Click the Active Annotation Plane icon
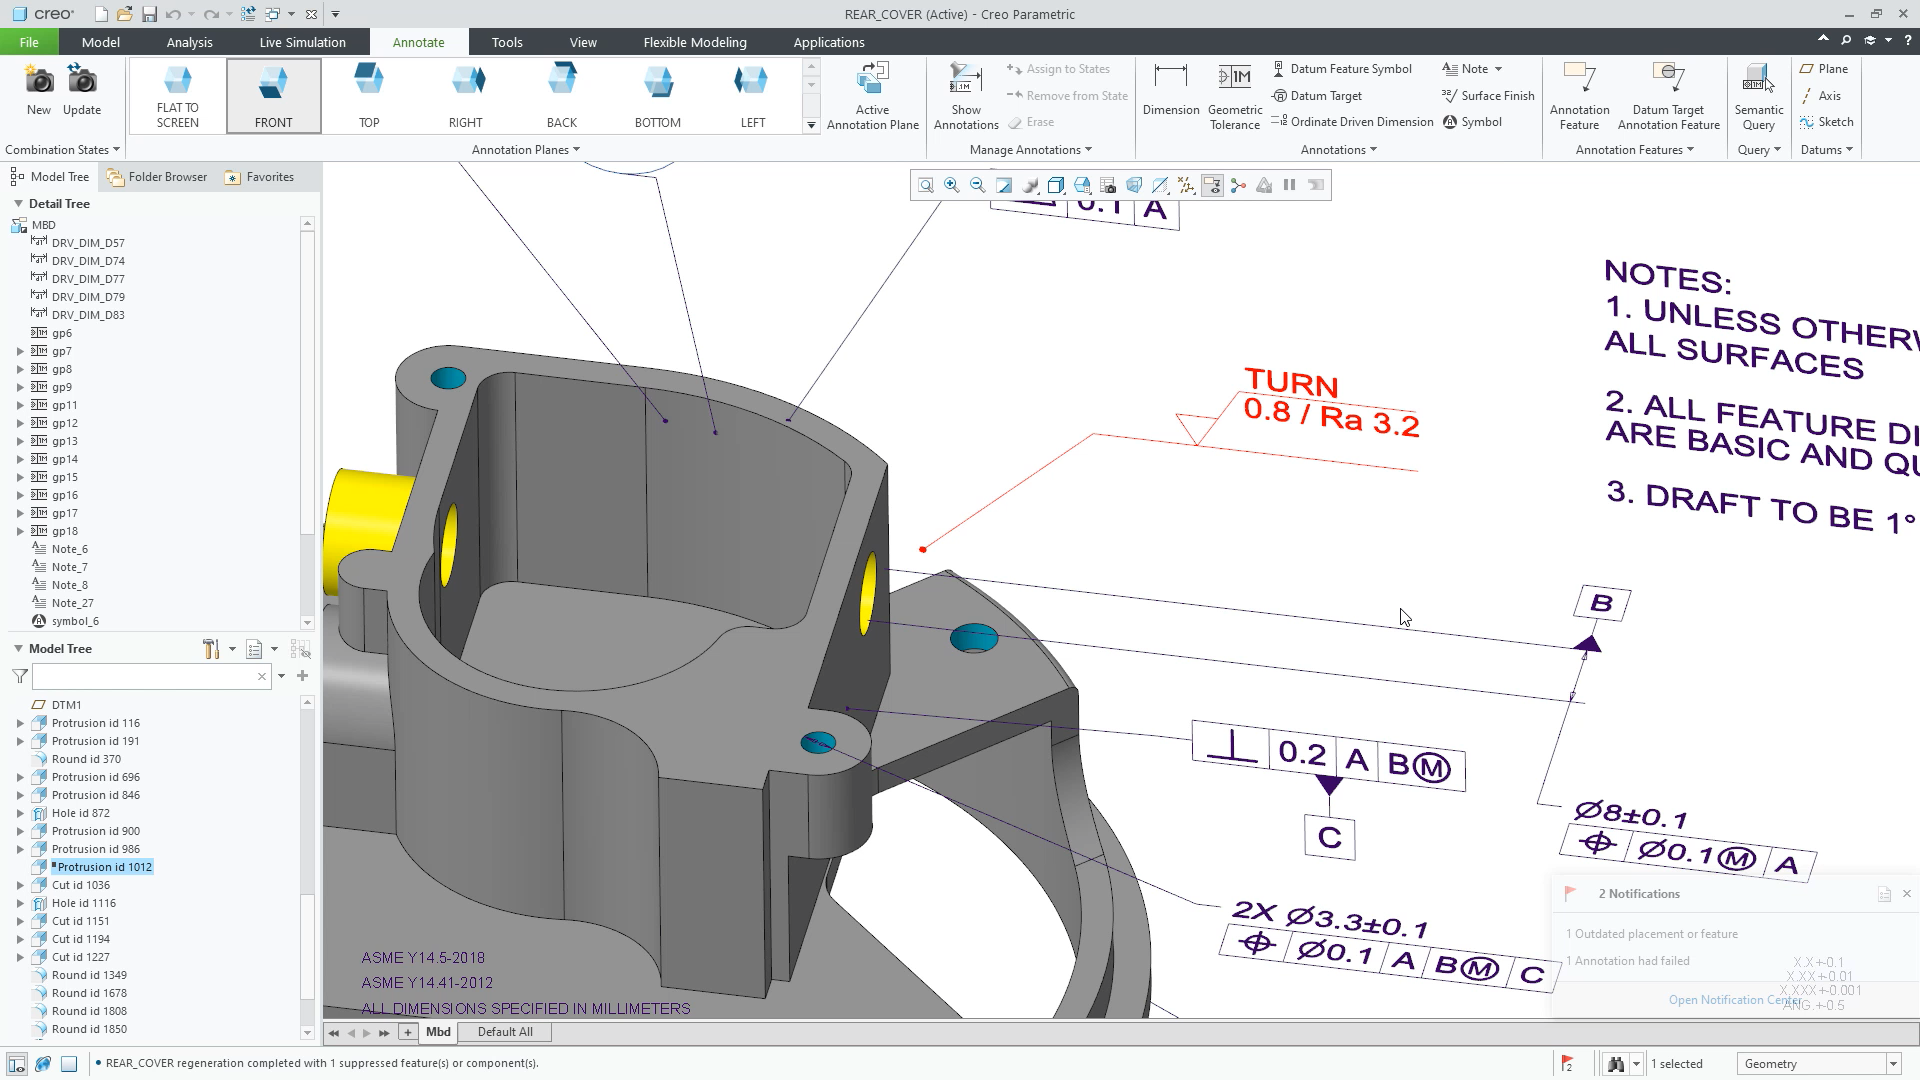This screenshot has height=1080, width=1920. pos(873,78)
